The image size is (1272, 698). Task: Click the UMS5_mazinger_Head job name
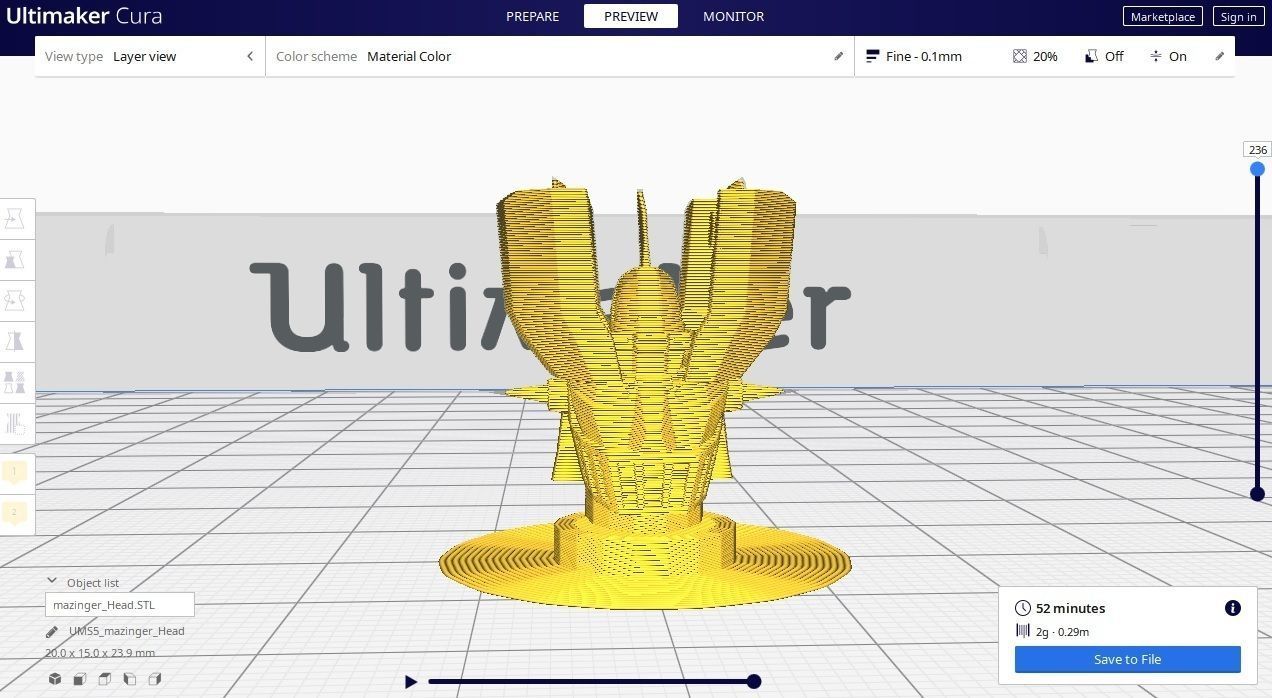126,631
